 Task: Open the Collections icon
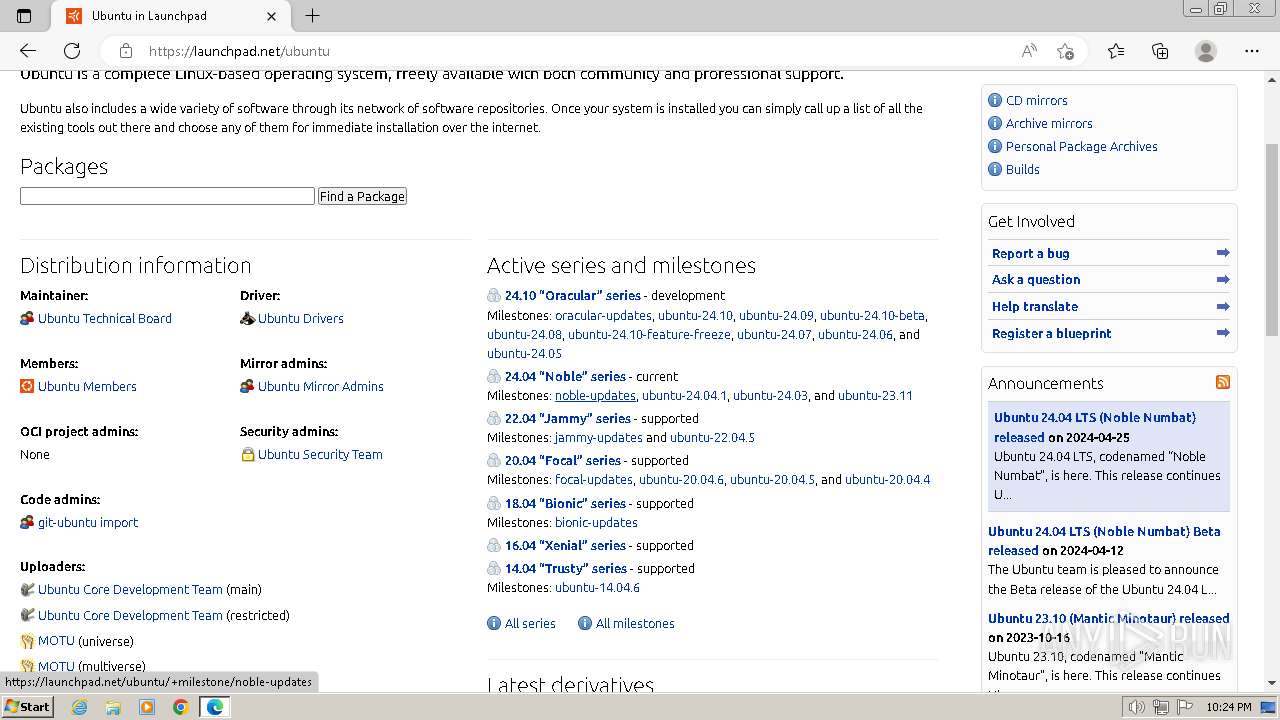(x=1160, y=51)
